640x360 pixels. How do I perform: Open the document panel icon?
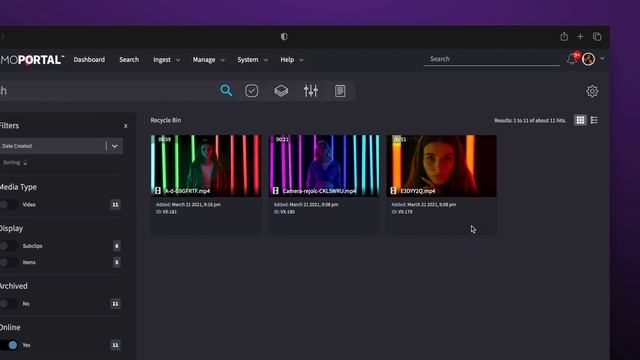pyautogui.click(x=340, y=91)
